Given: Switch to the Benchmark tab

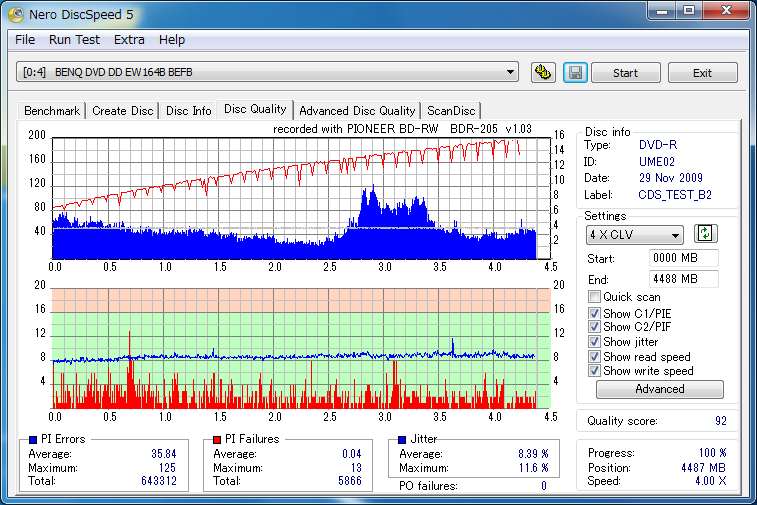Looking at the screenshot, I should [x=52, y=111].
